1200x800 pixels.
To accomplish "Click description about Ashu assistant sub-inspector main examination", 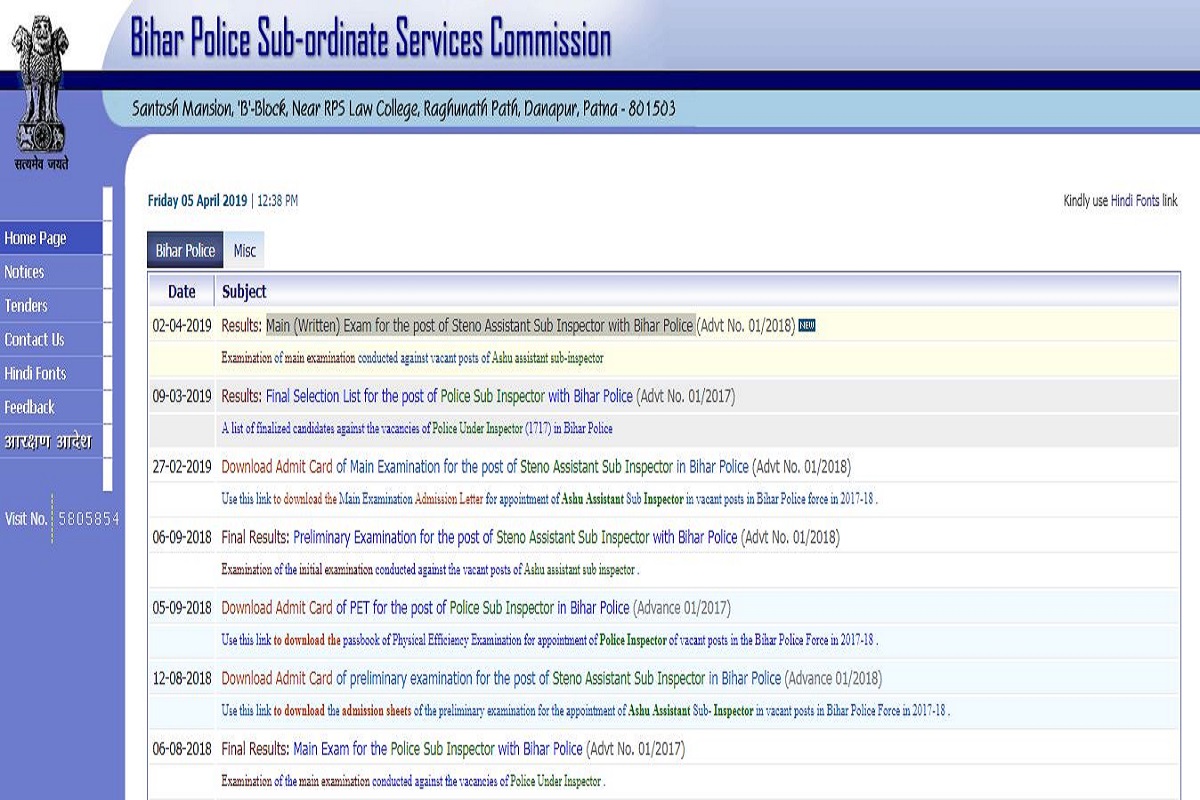I will pos(412,357).
